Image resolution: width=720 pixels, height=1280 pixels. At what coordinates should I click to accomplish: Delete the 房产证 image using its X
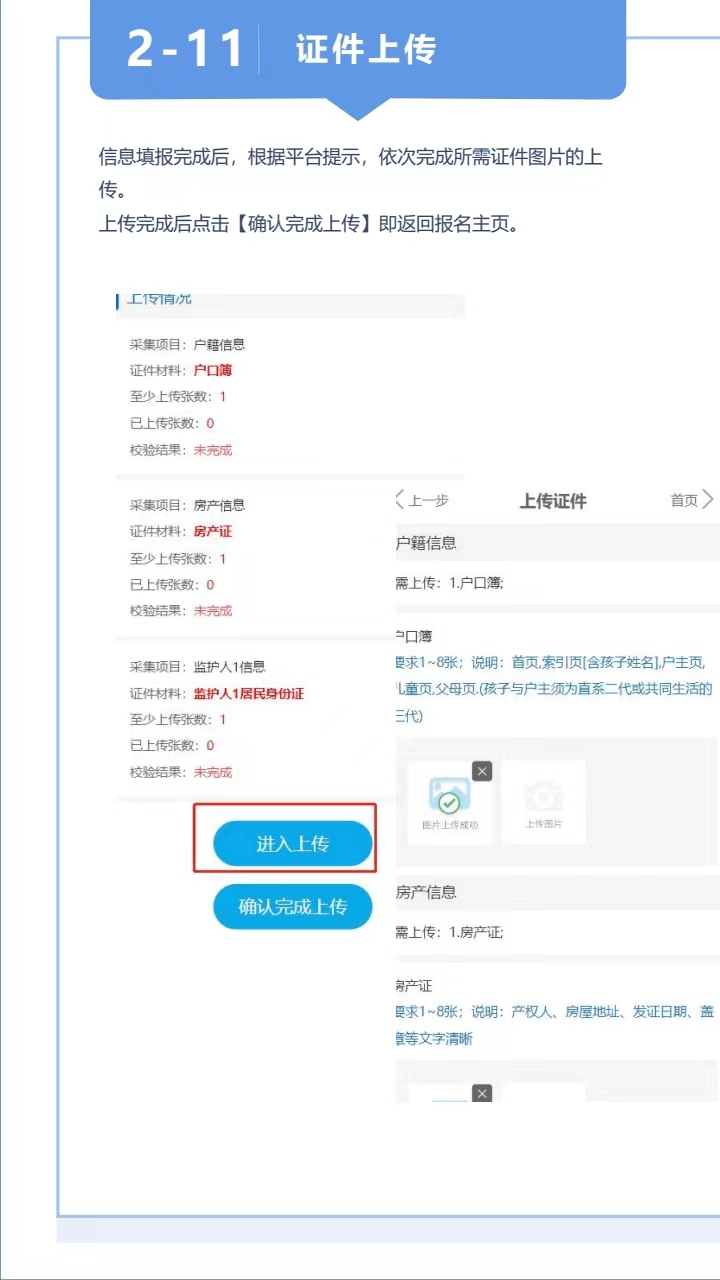482,1093
